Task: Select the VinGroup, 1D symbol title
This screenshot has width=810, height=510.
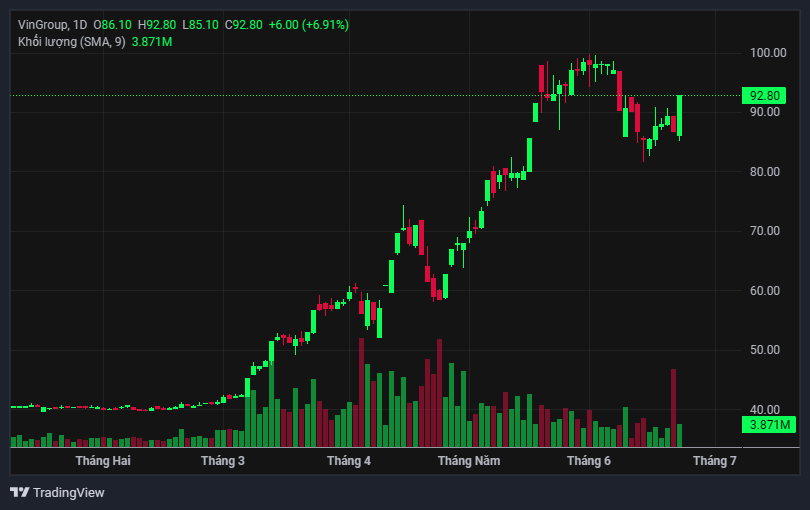Action: (x=52, y=25)
